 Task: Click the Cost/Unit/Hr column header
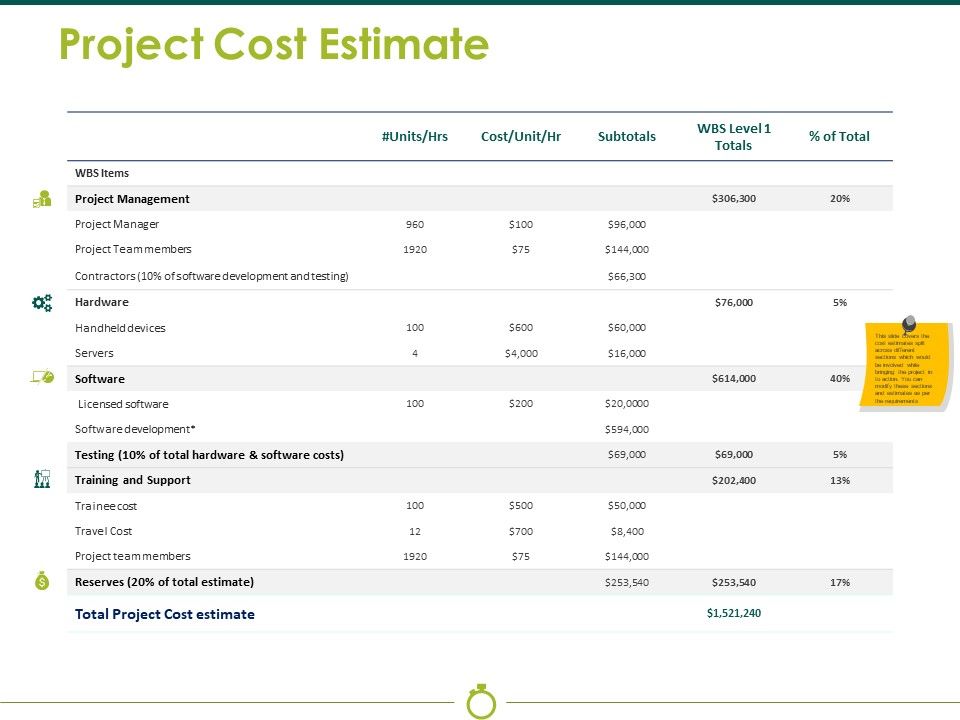point(520,137)
